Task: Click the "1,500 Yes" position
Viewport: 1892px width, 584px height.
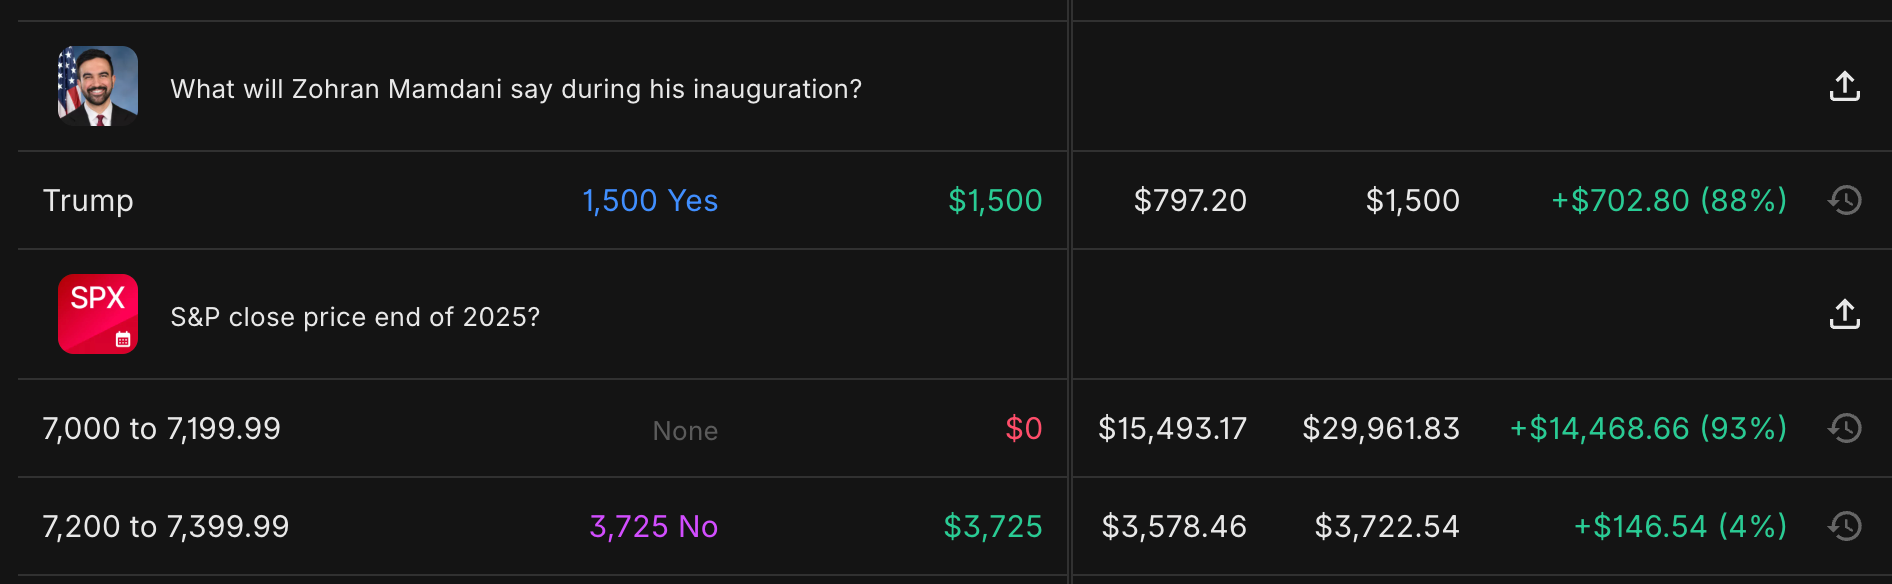Action: (x=650, y=200)
